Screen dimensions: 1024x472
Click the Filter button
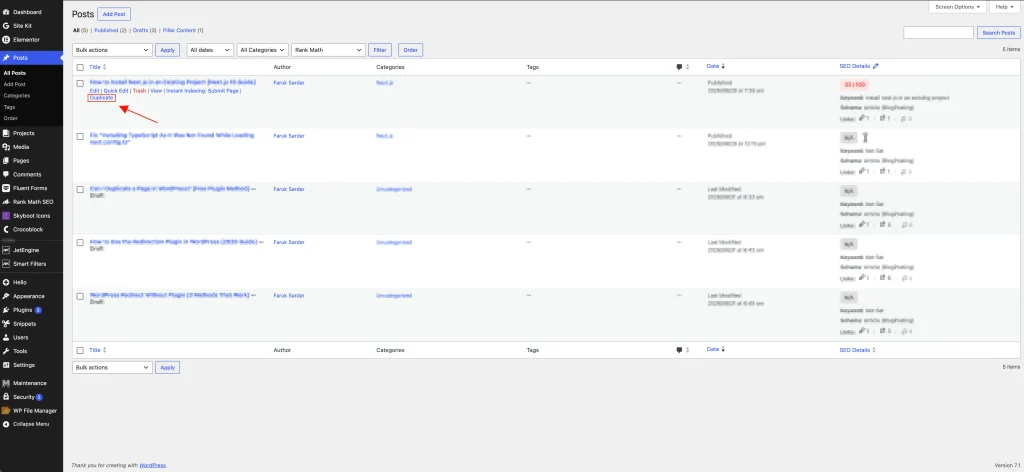[x=380, y=50]
